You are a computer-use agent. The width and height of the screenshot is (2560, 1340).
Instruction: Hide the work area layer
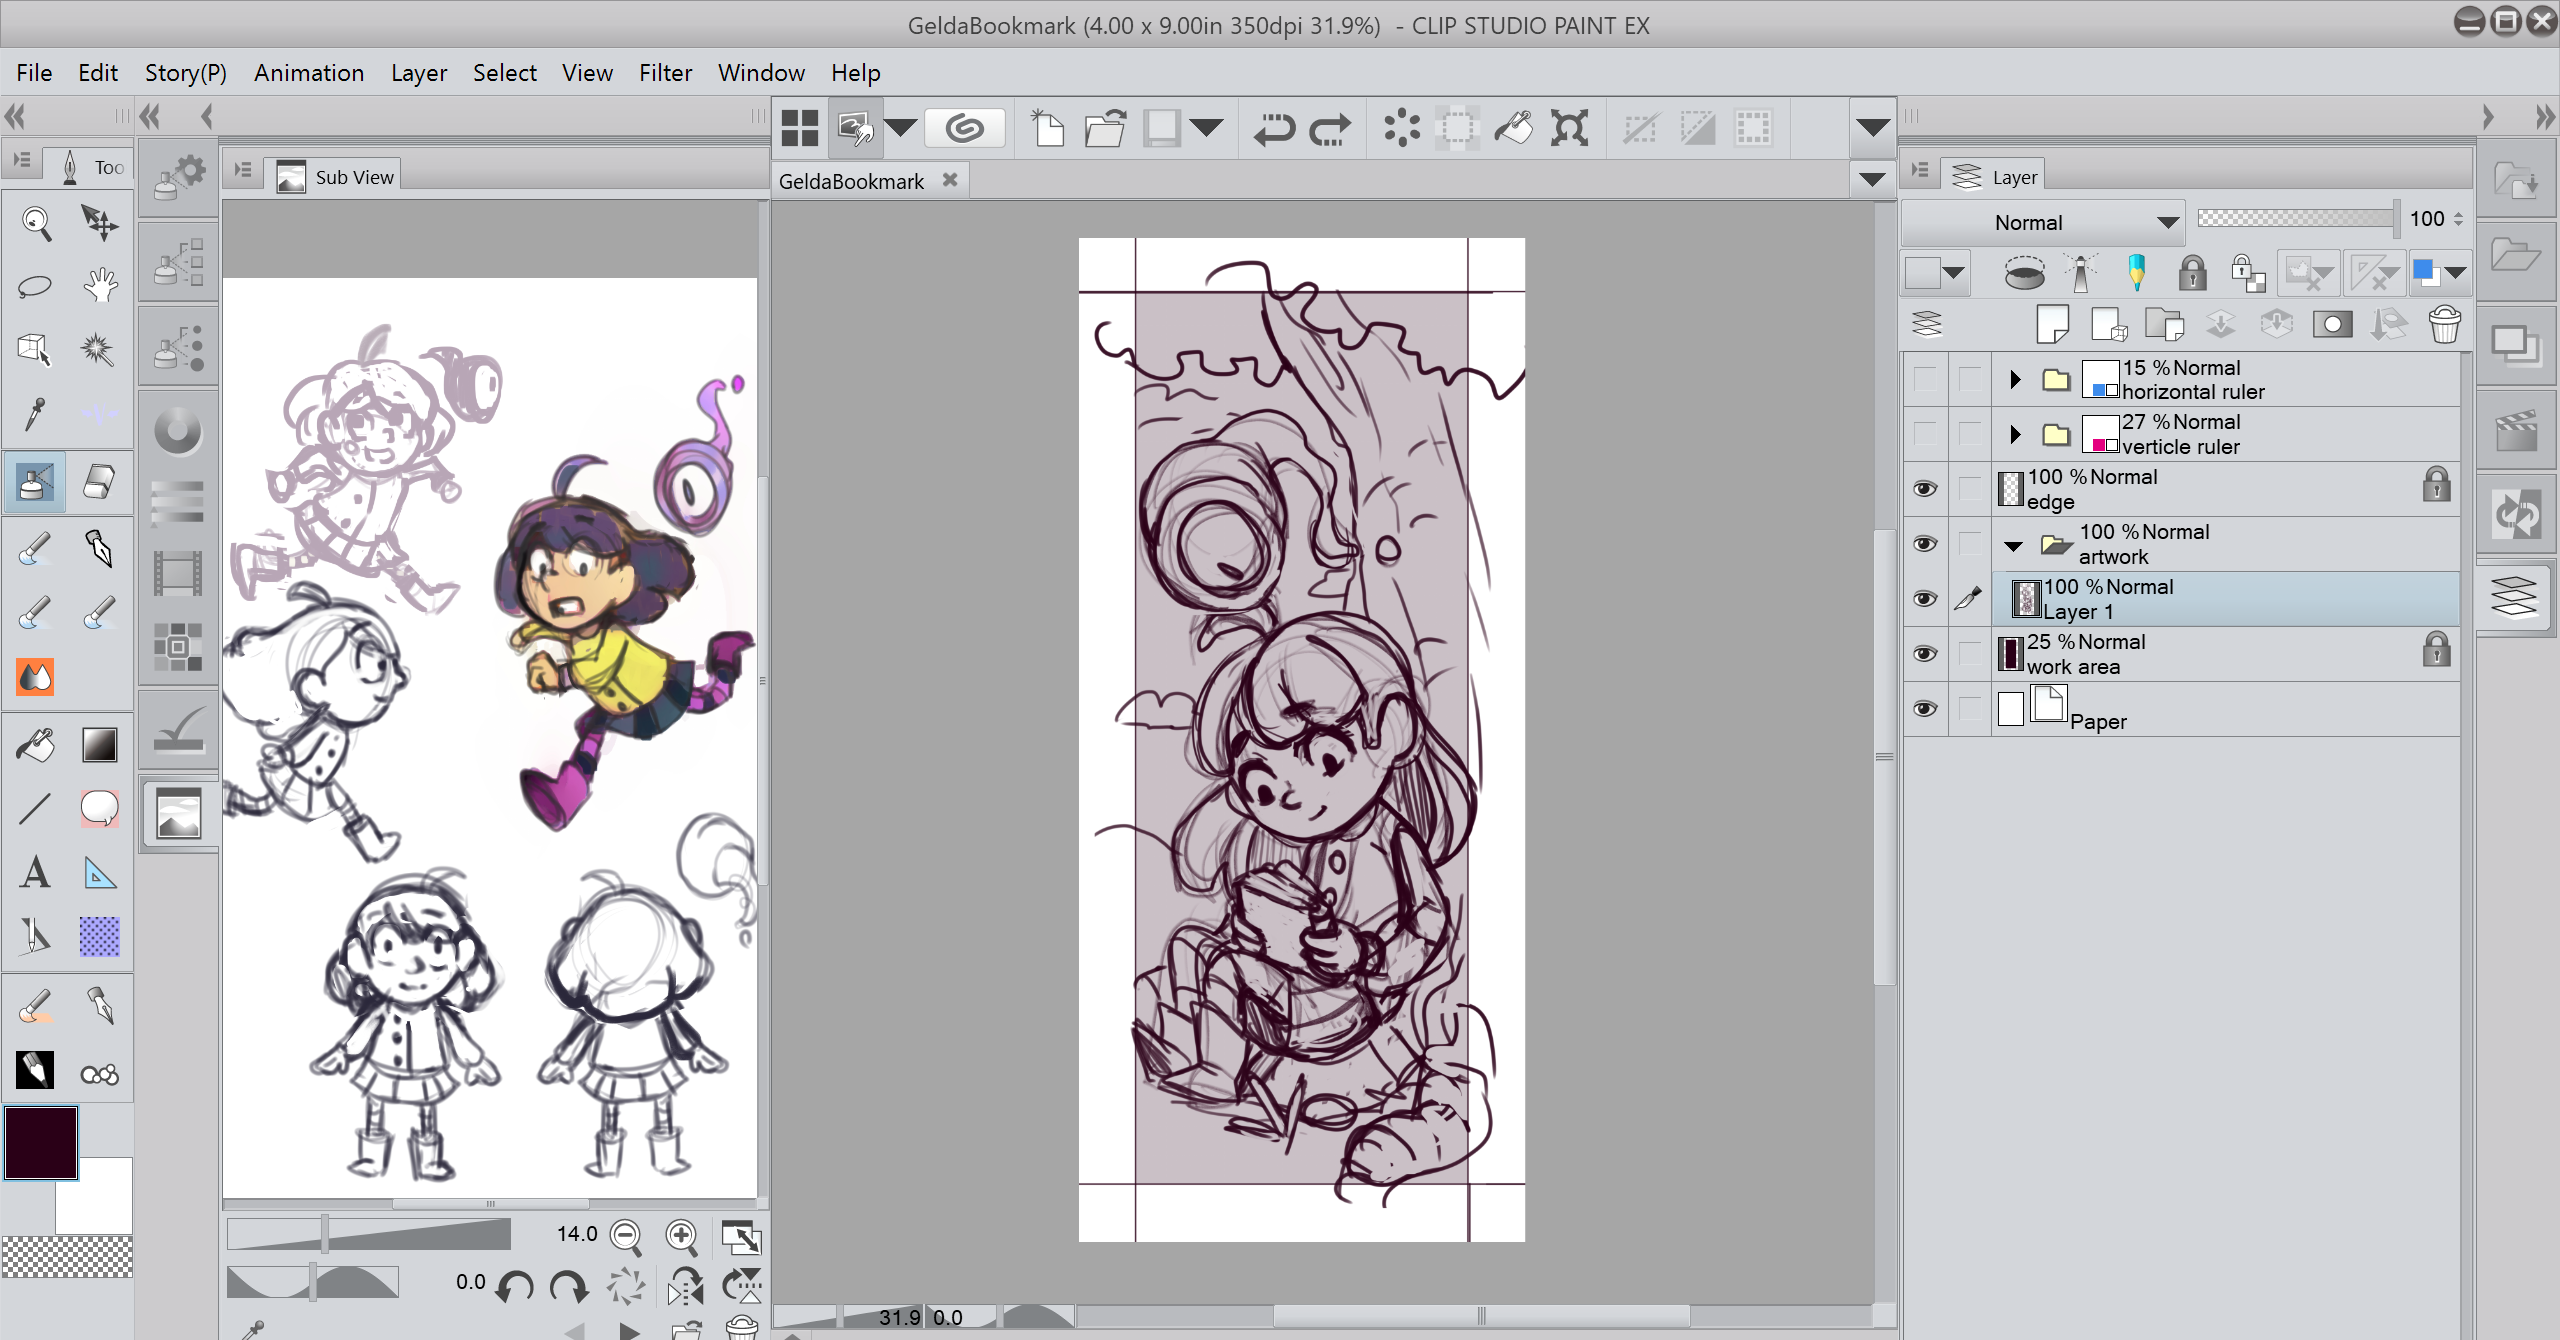1925,654
